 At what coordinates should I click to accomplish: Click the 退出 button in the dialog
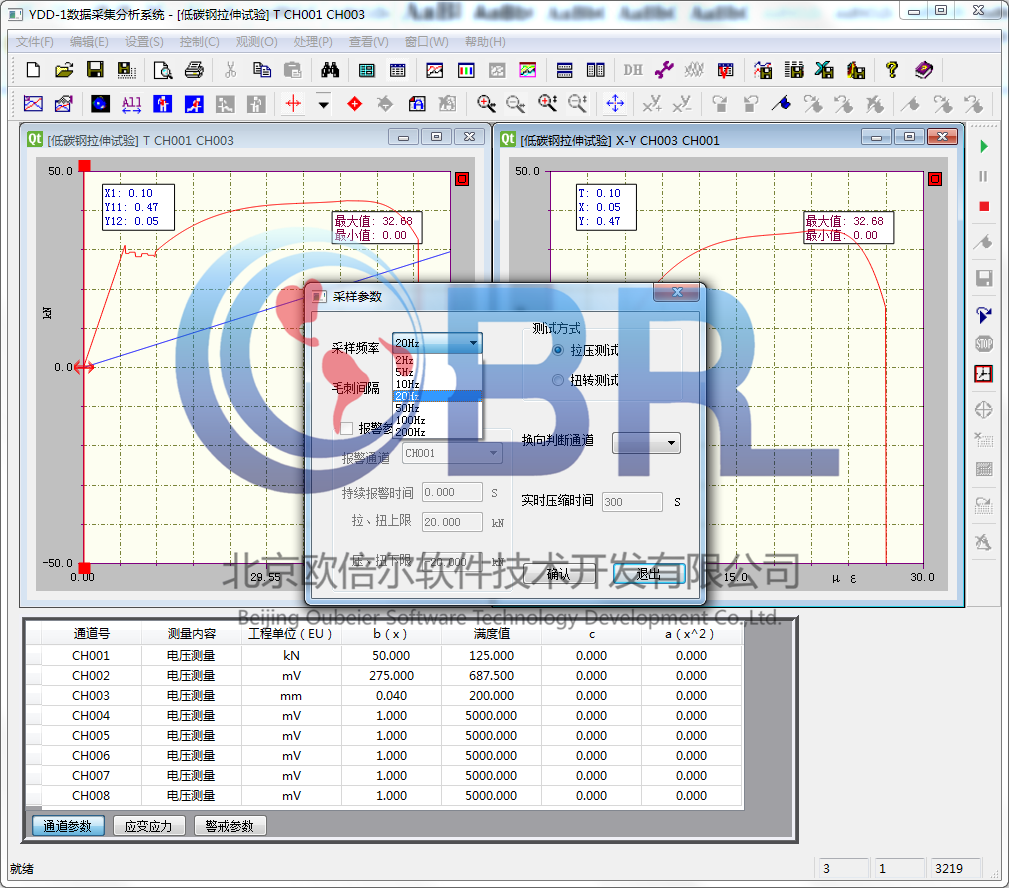click(649, 574)
